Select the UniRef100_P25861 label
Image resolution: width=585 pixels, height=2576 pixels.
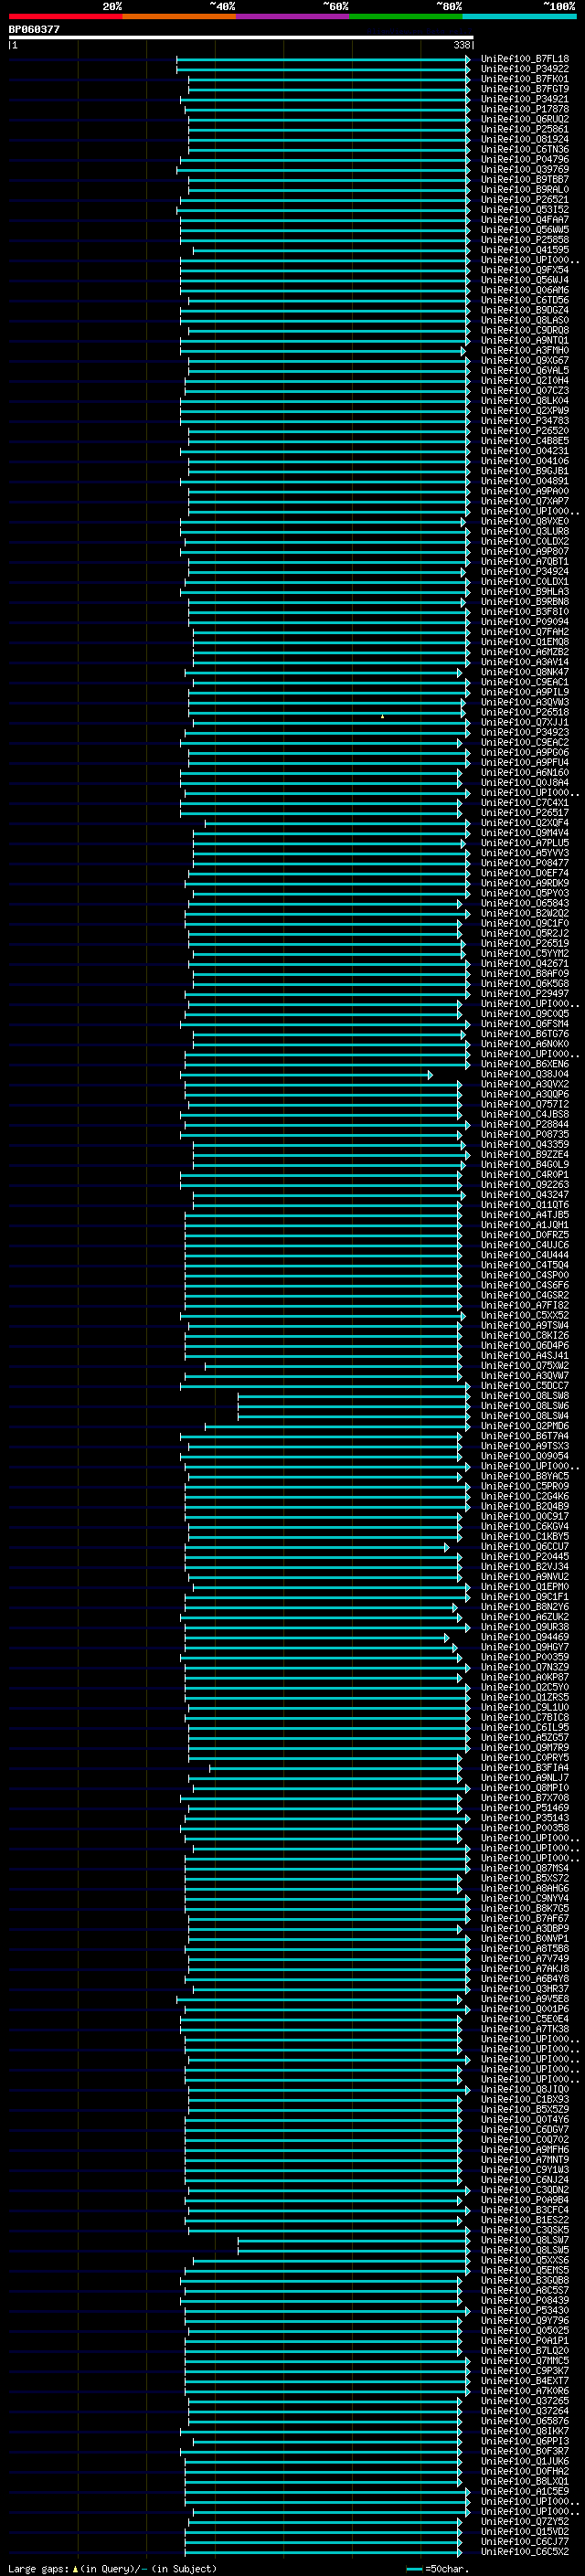point(524,129)
